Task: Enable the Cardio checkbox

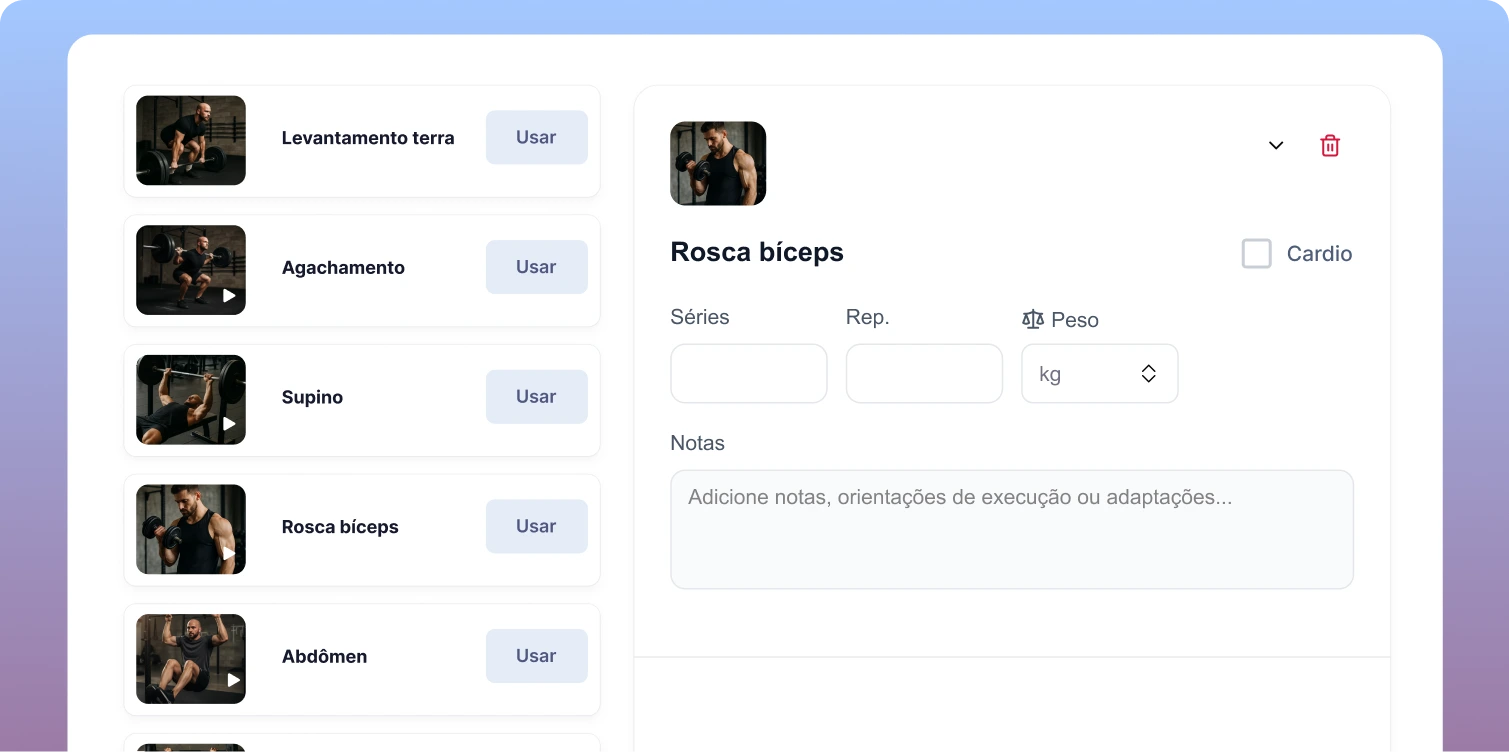Action: click(1256, 254)
